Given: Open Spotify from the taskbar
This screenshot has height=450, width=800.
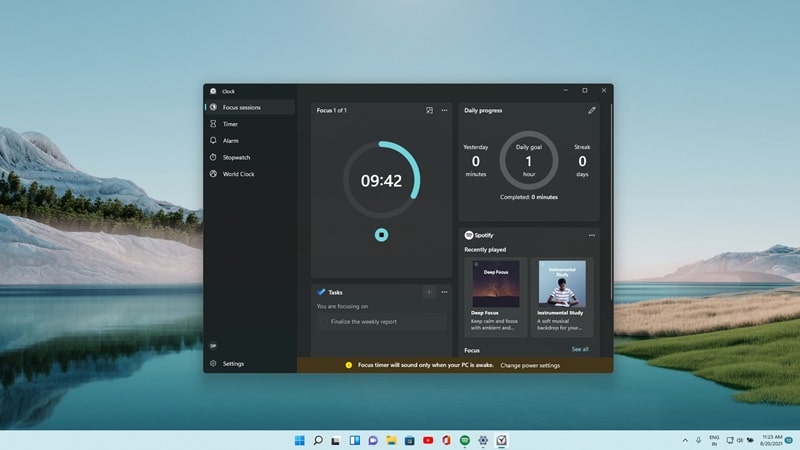Looking at the screenshot, I should point(465,440).
